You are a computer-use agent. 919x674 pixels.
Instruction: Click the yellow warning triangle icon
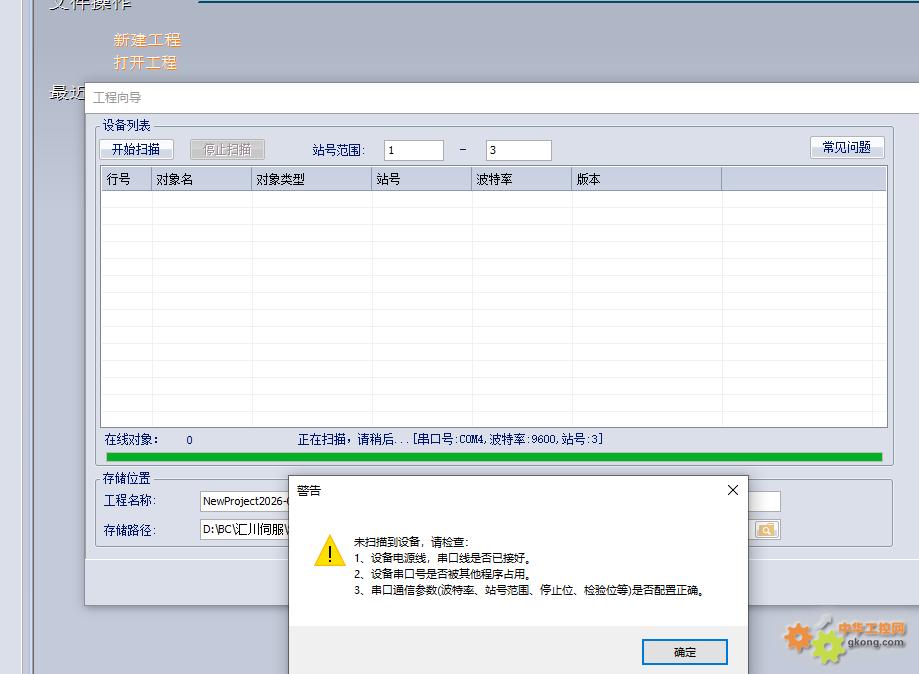pos(329,552)
